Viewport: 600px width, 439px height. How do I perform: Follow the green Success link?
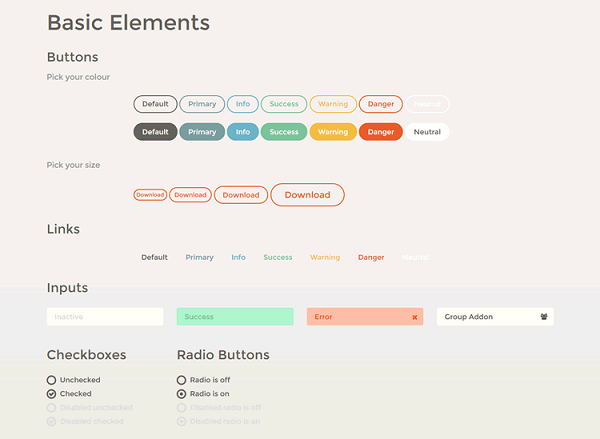278,258
